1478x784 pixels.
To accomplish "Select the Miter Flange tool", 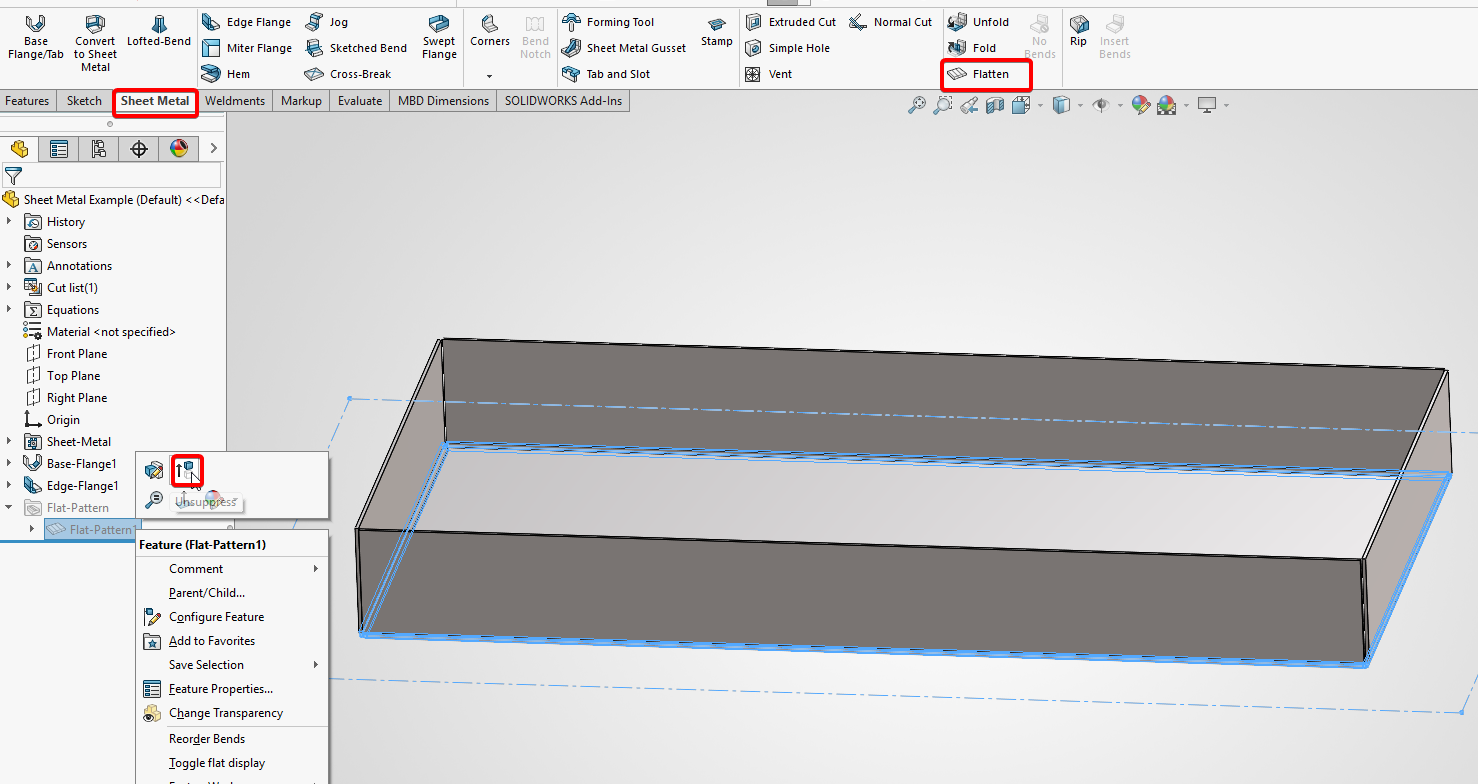I will pyautogui.click(x=246, y=48).
